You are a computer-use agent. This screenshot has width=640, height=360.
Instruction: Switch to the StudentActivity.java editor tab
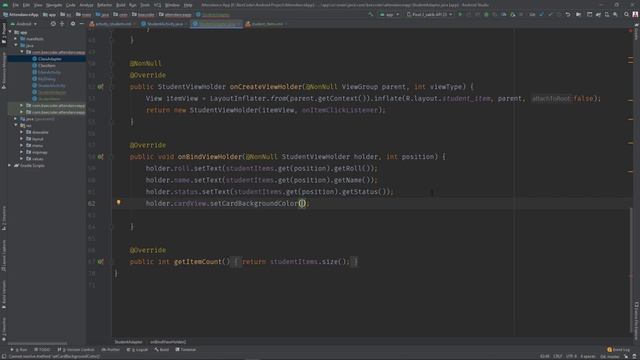point(164,24)
